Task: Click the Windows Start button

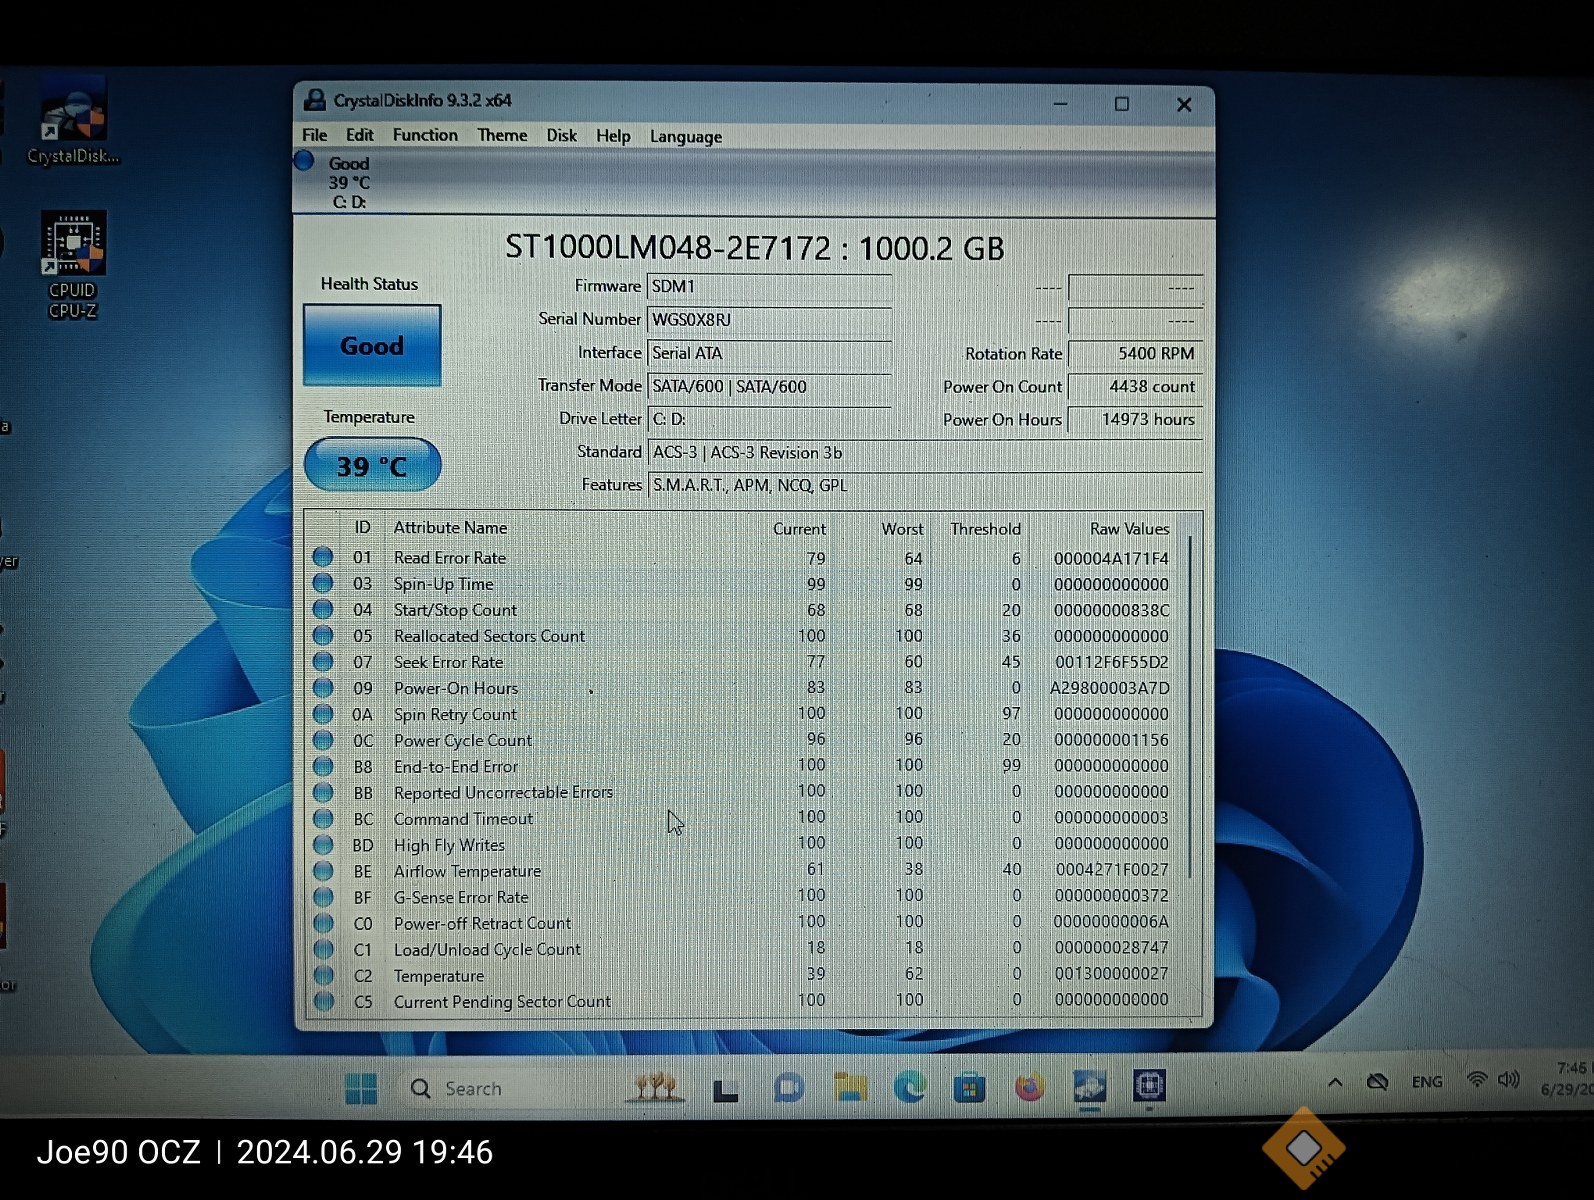Action: pyautogui.click(x=361, y=1088)
